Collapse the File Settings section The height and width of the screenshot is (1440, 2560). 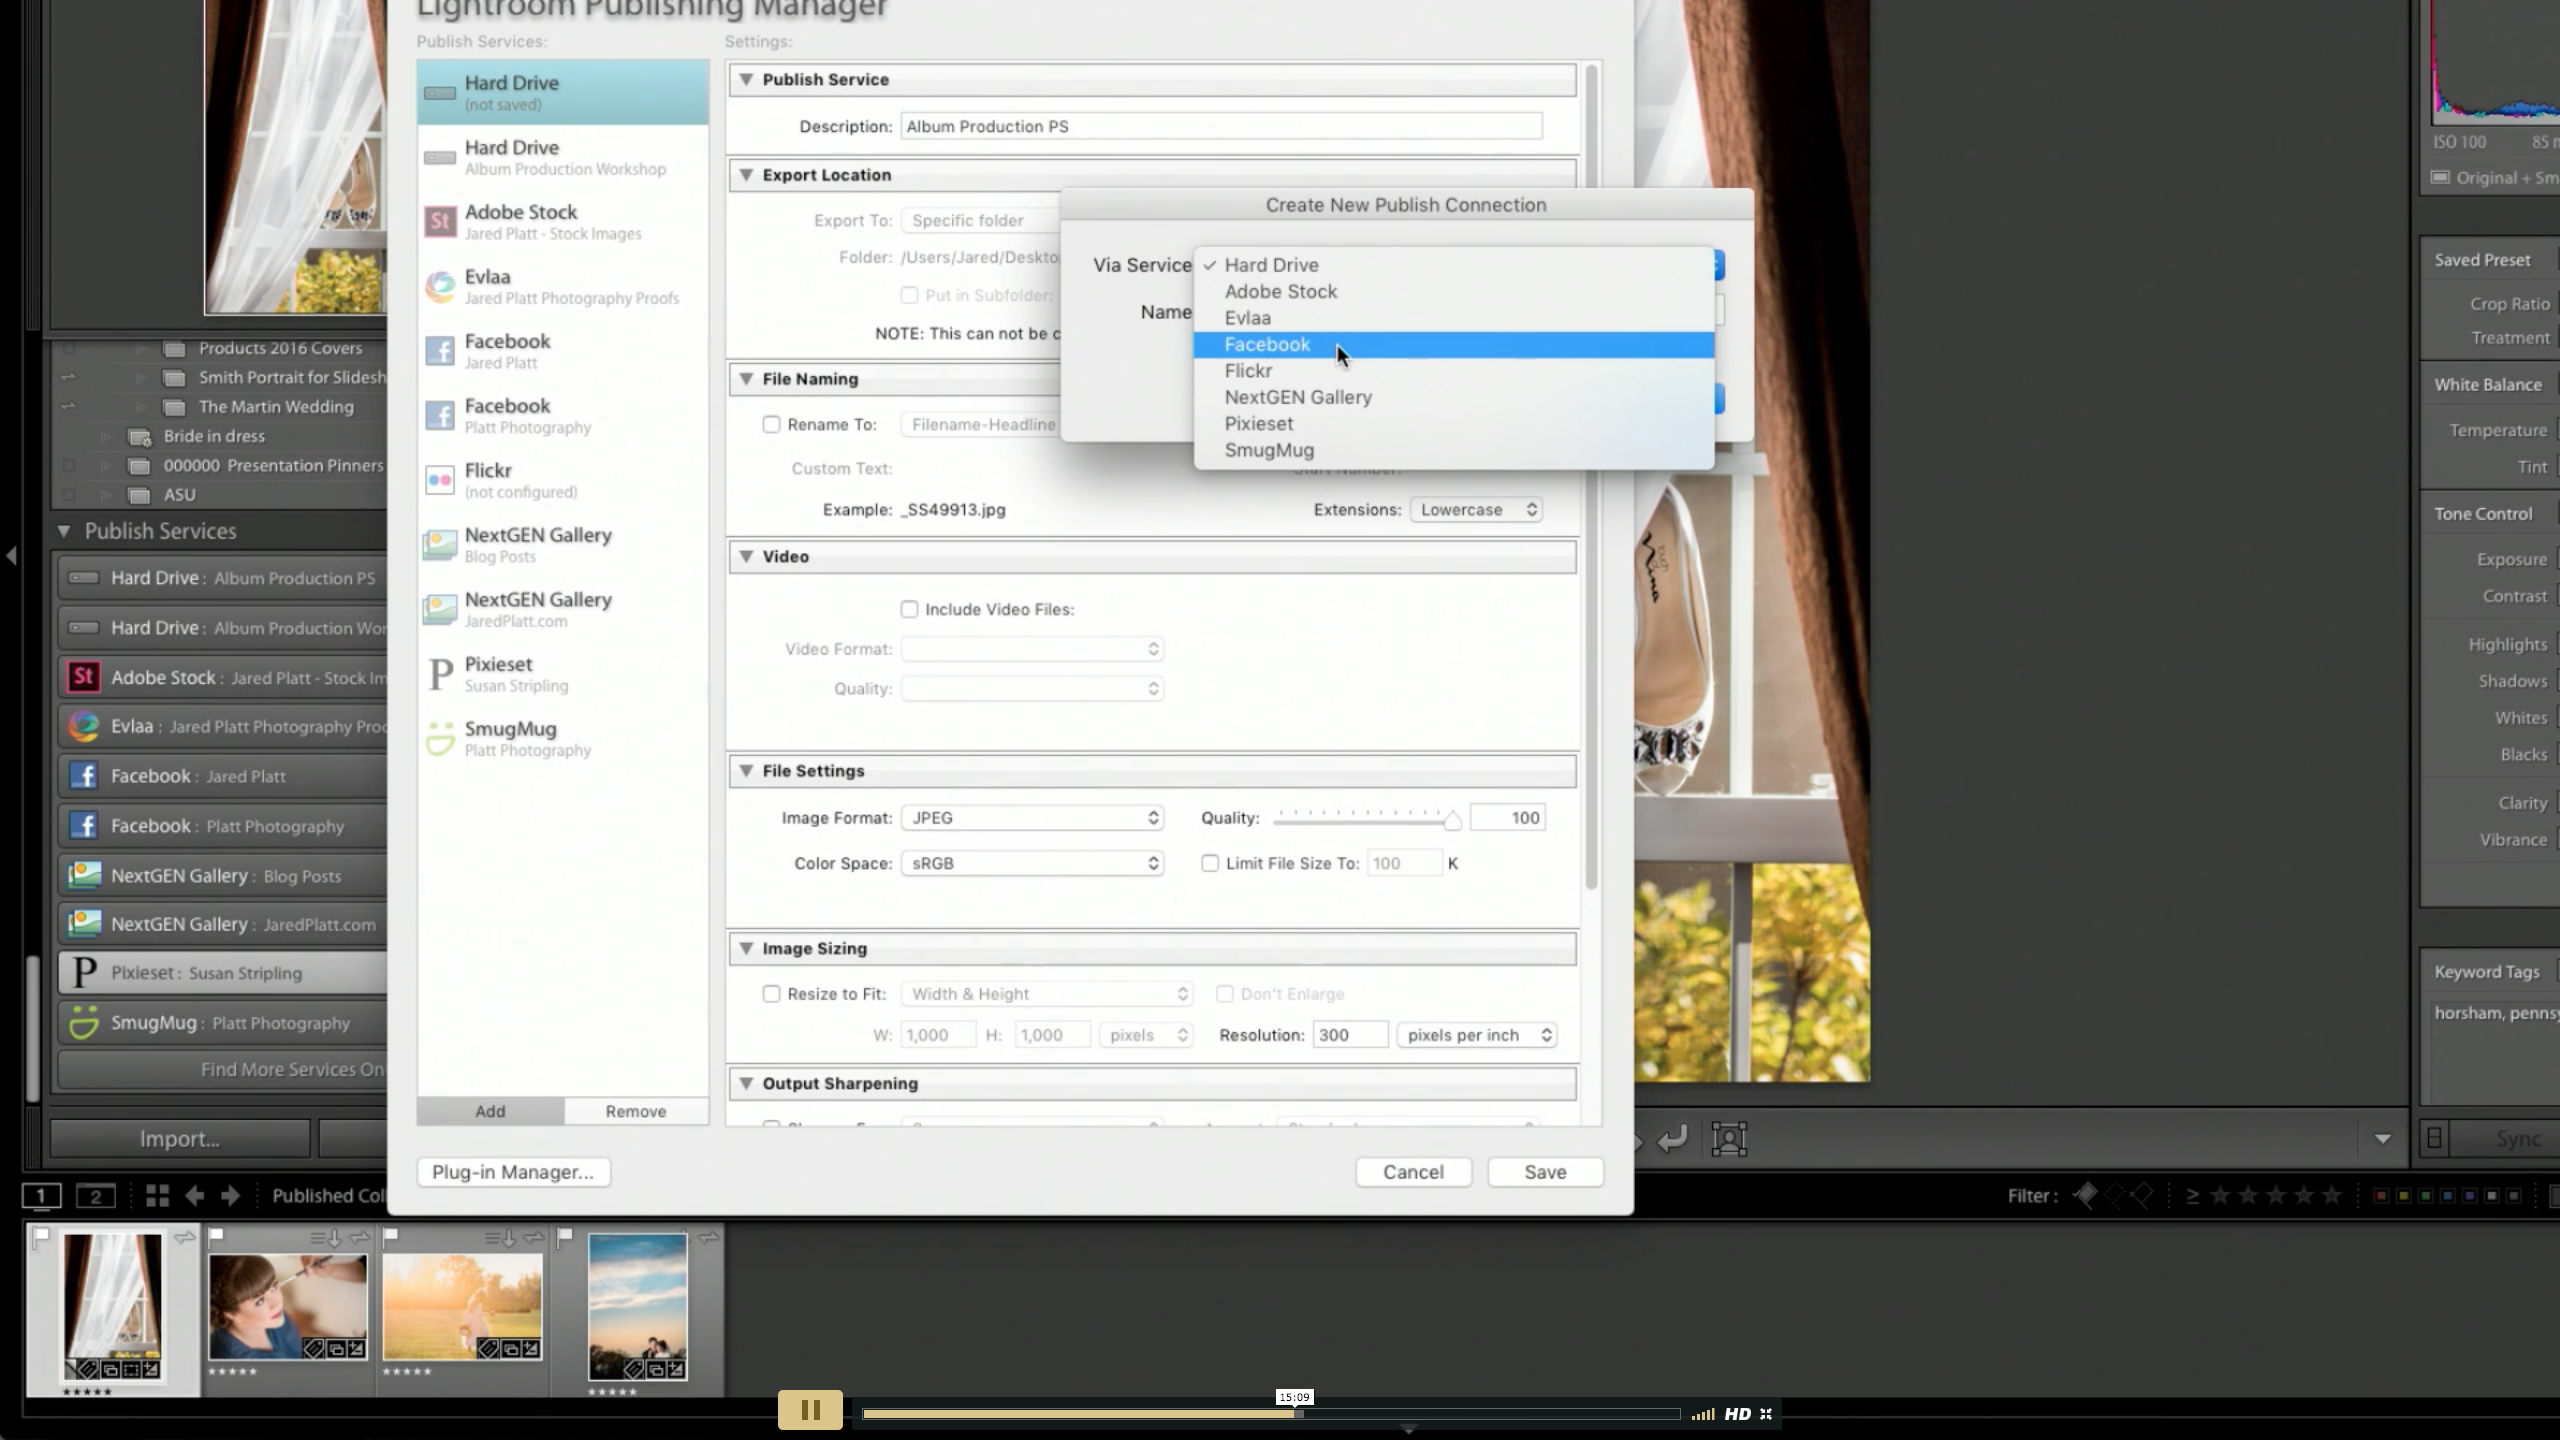click(746, 771)
